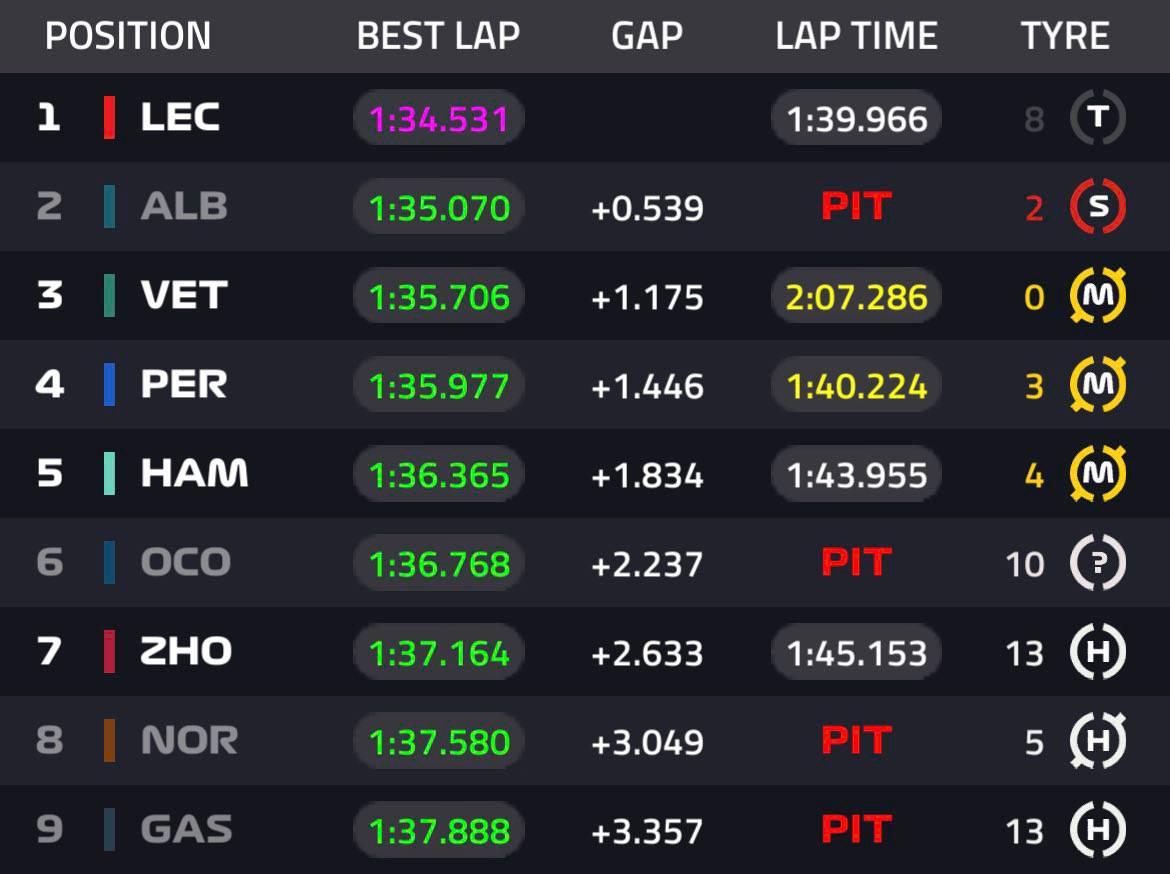This screenshot has width=1170, height=874.
Task: Select the BEST LAP column header
Action: (x=438, y=36)
